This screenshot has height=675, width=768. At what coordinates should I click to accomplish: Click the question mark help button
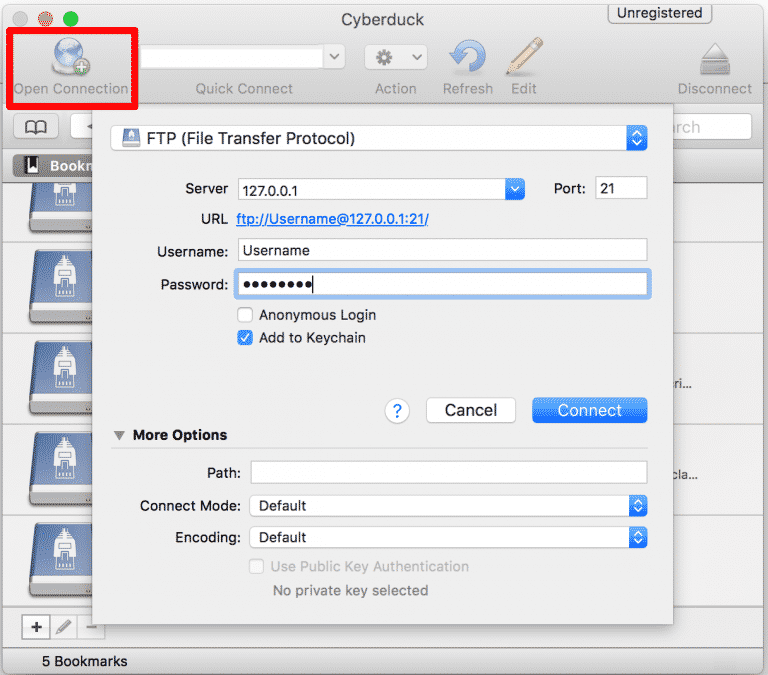[397, 410]
